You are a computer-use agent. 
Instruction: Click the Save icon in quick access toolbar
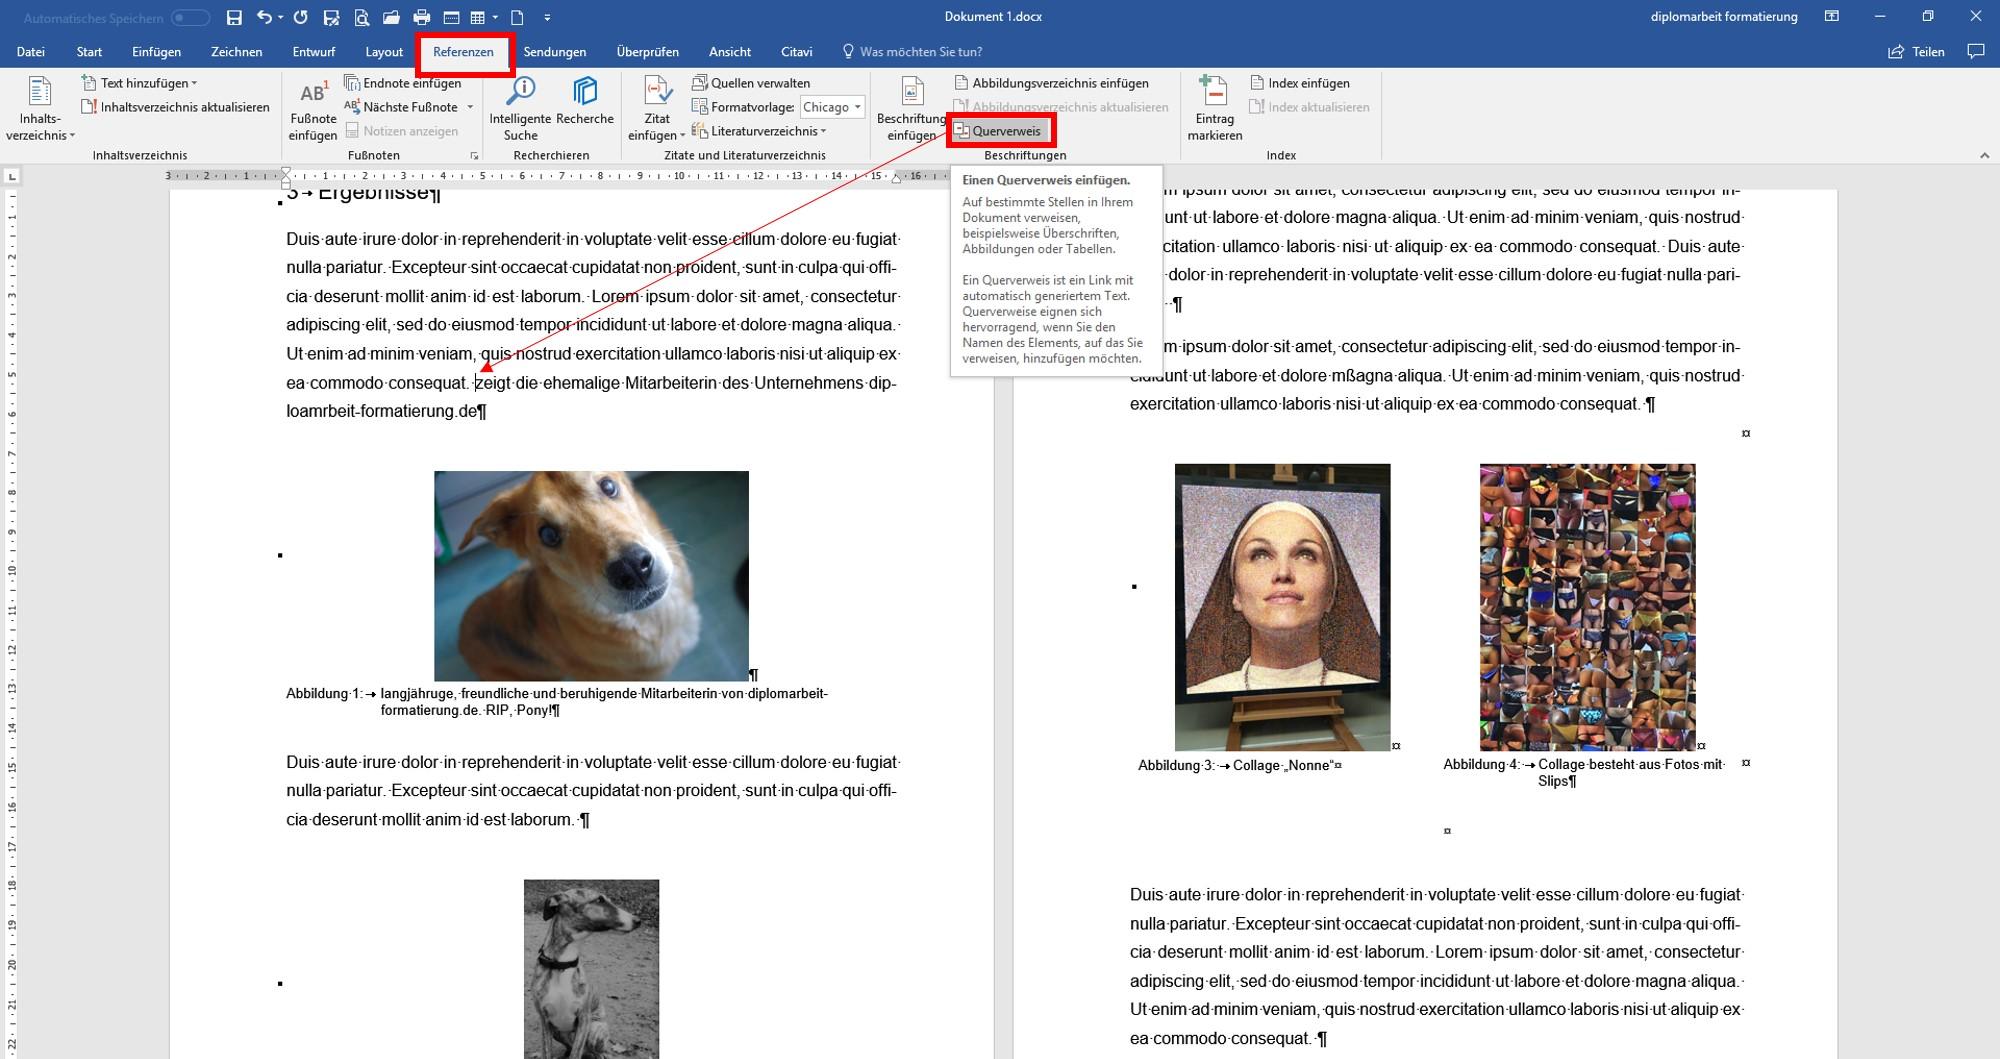click(234, 17)
